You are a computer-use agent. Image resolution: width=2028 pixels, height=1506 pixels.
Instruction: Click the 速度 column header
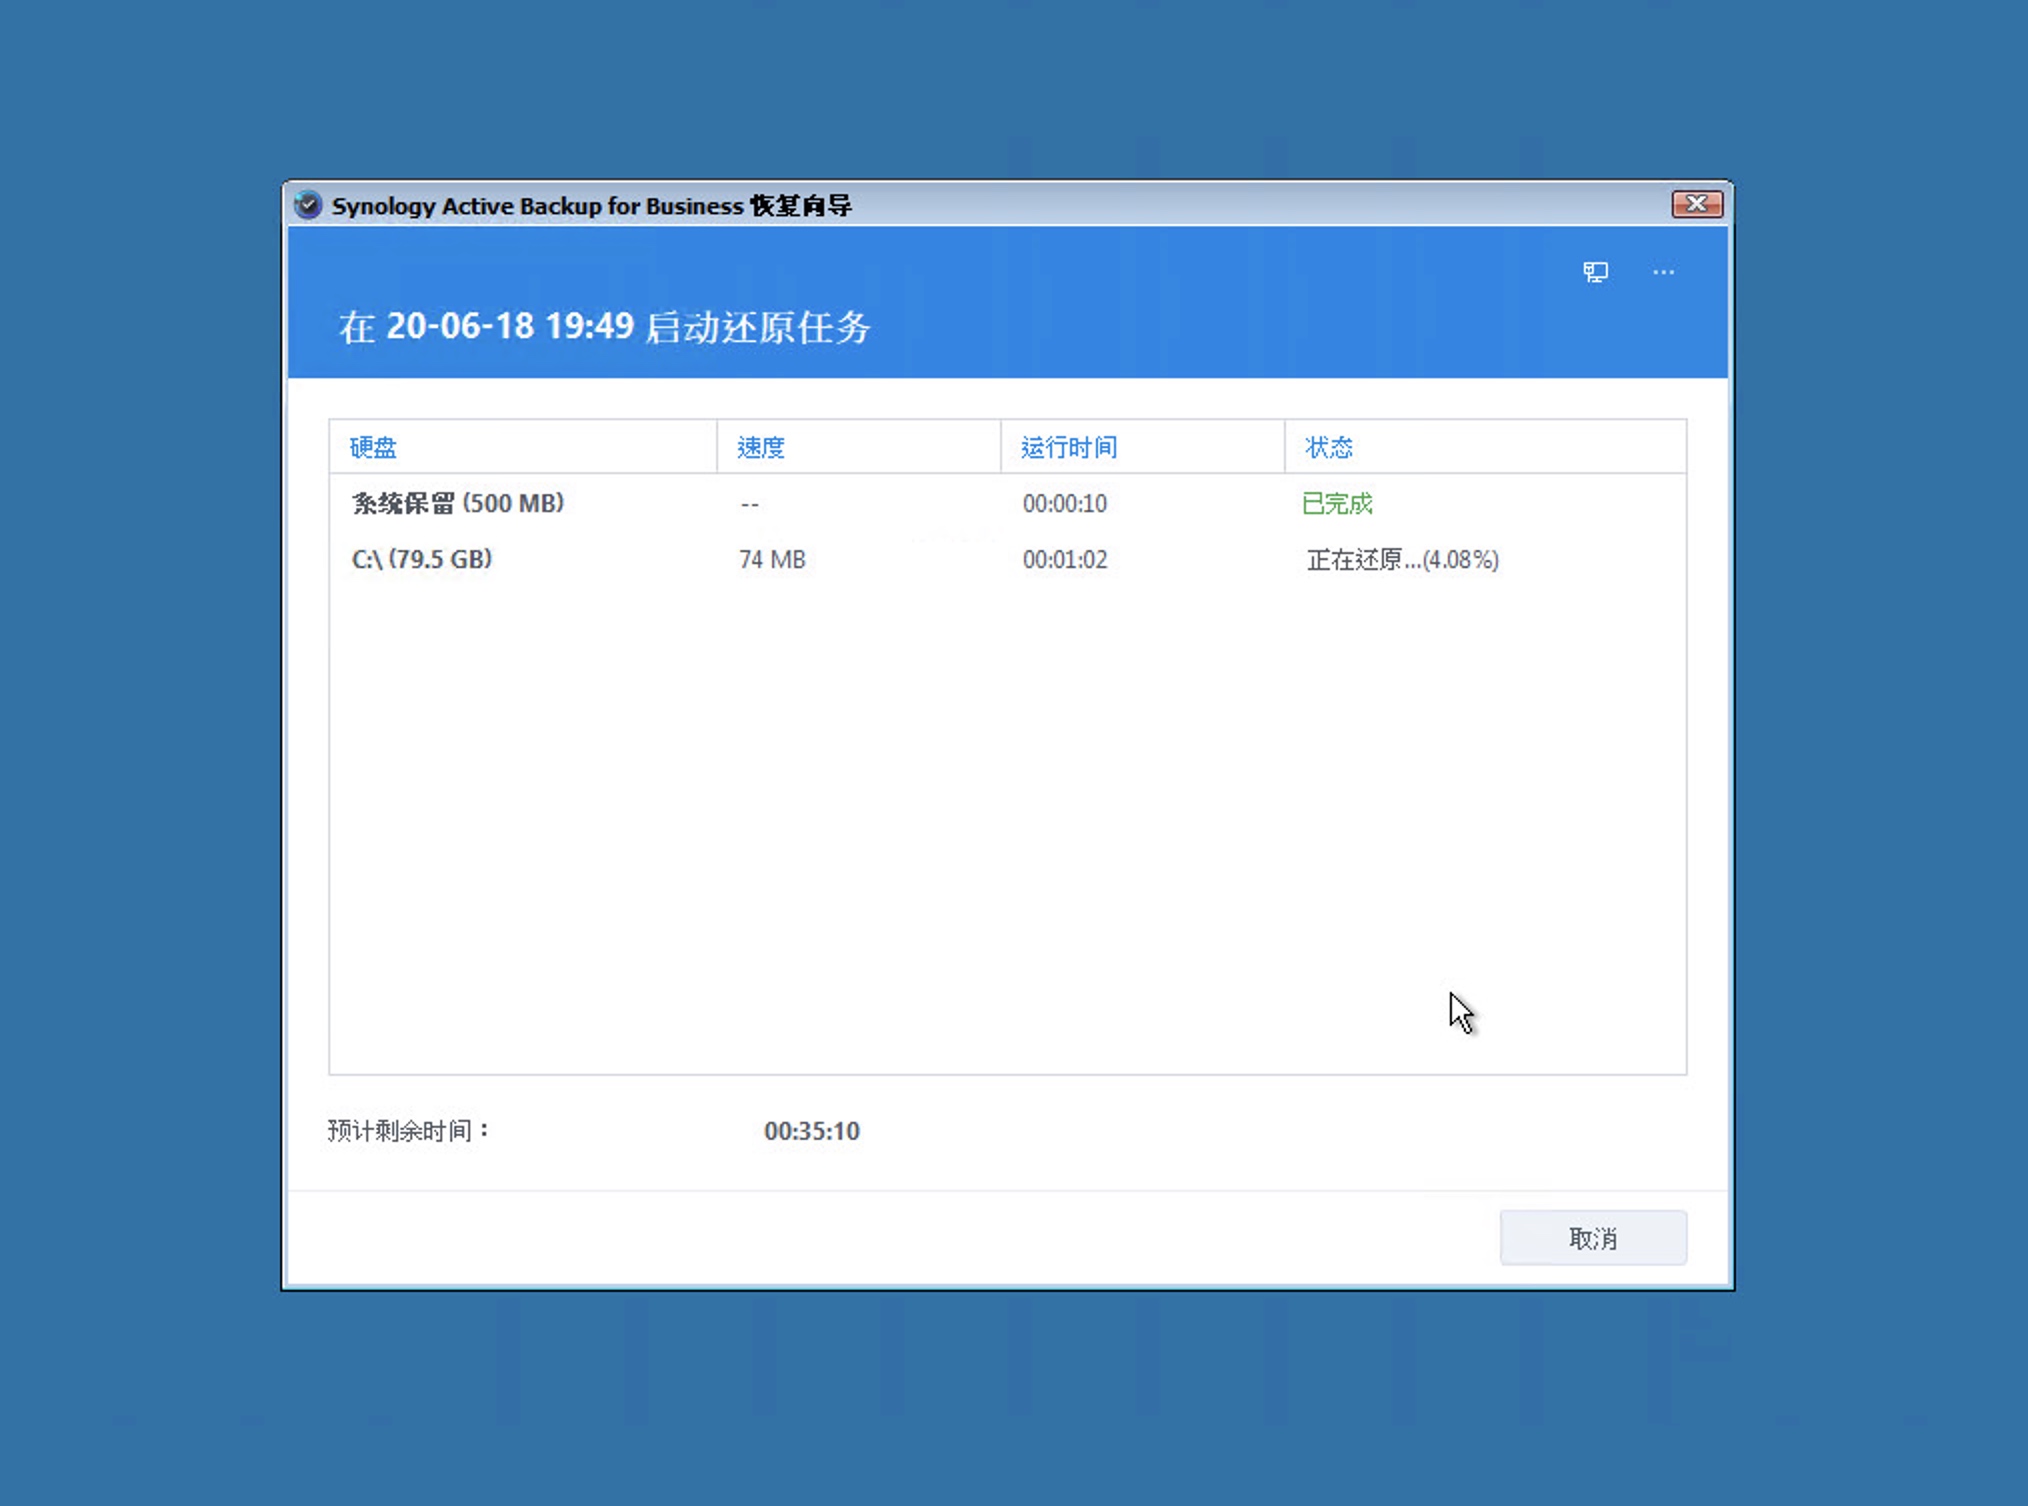[859, 447]
